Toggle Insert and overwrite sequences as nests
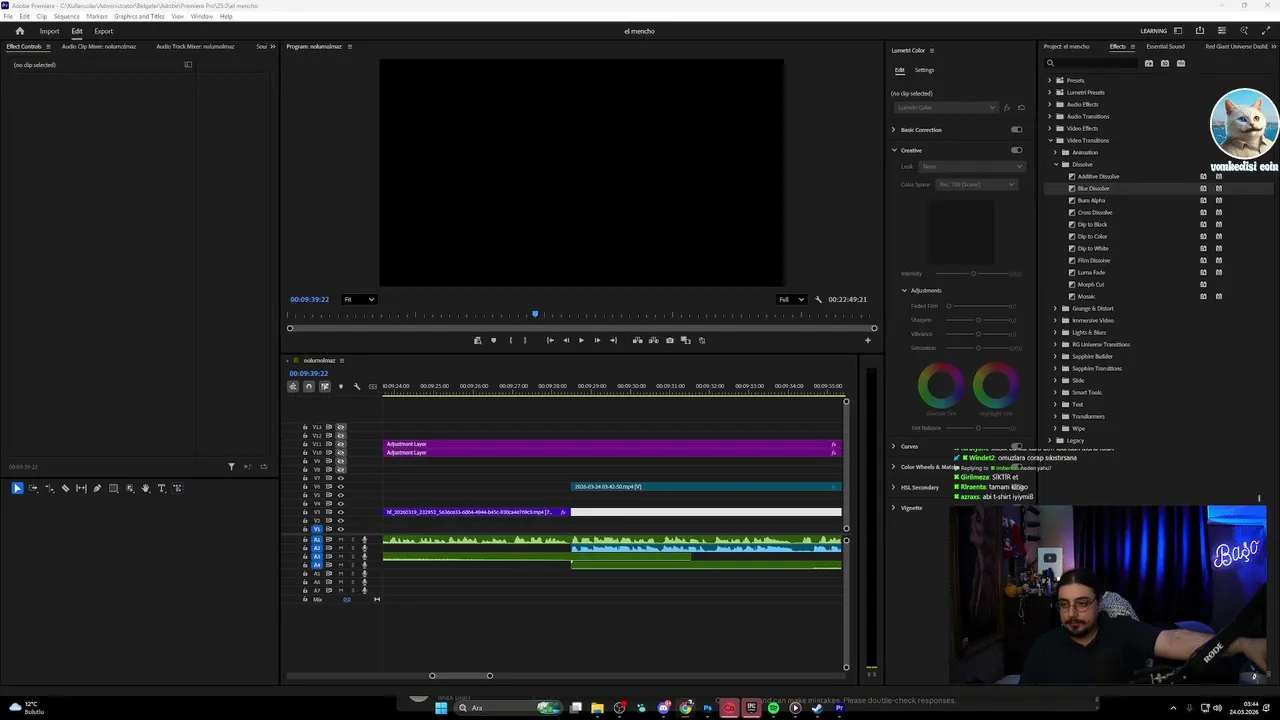 pos(293,386)
